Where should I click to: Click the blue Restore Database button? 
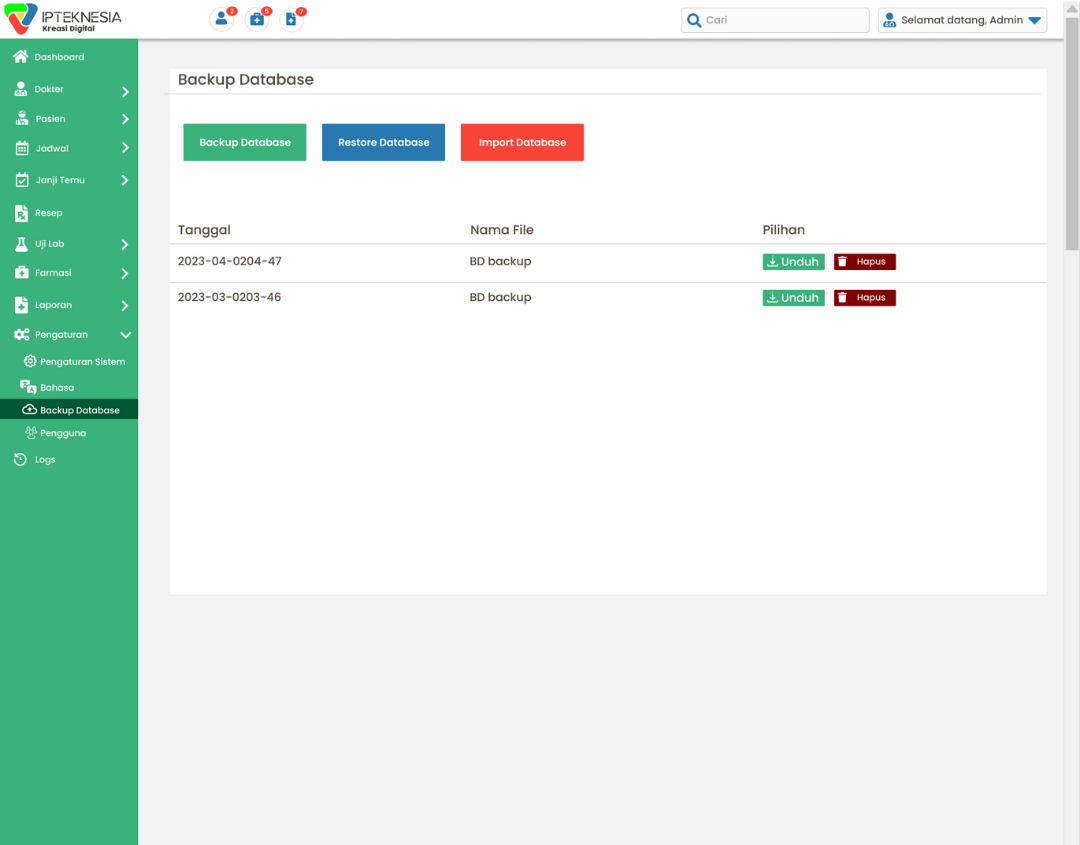(x=383, y=142)
